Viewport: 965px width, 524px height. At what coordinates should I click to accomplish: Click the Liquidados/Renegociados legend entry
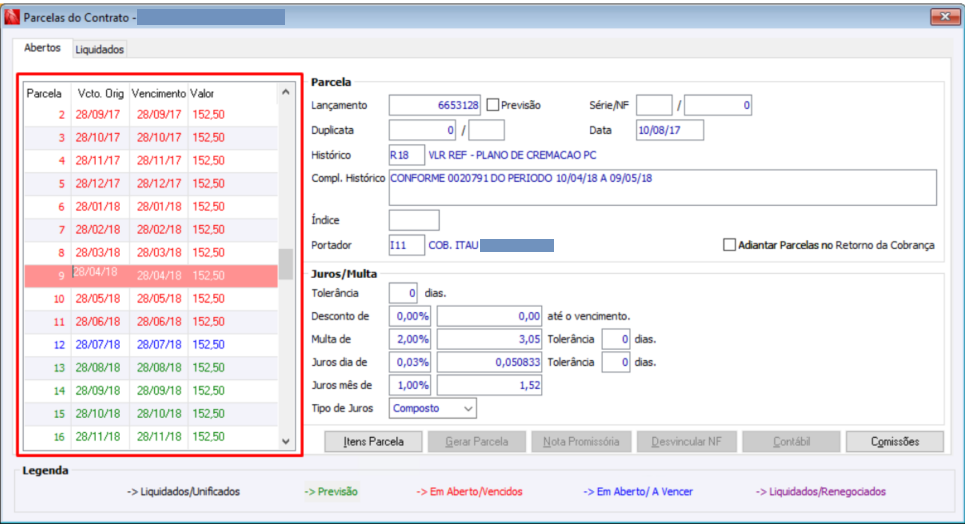(821, 491)
